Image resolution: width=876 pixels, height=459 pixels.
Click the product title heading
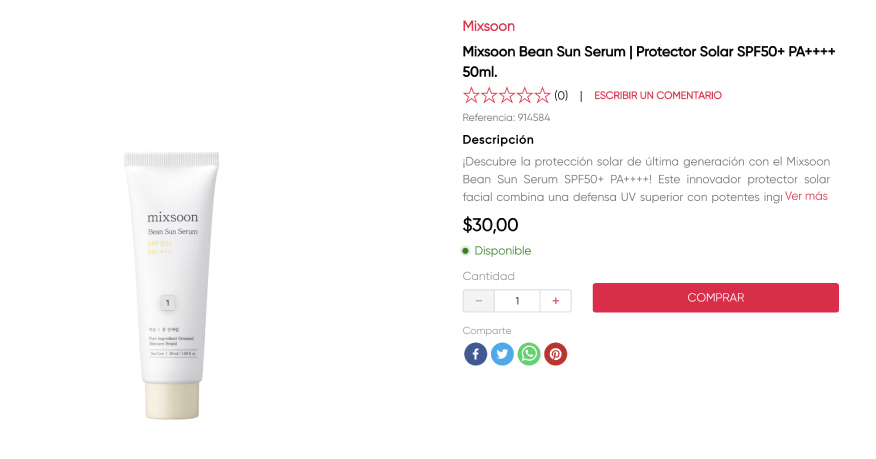pyautogui.click(x=648, y=61)
